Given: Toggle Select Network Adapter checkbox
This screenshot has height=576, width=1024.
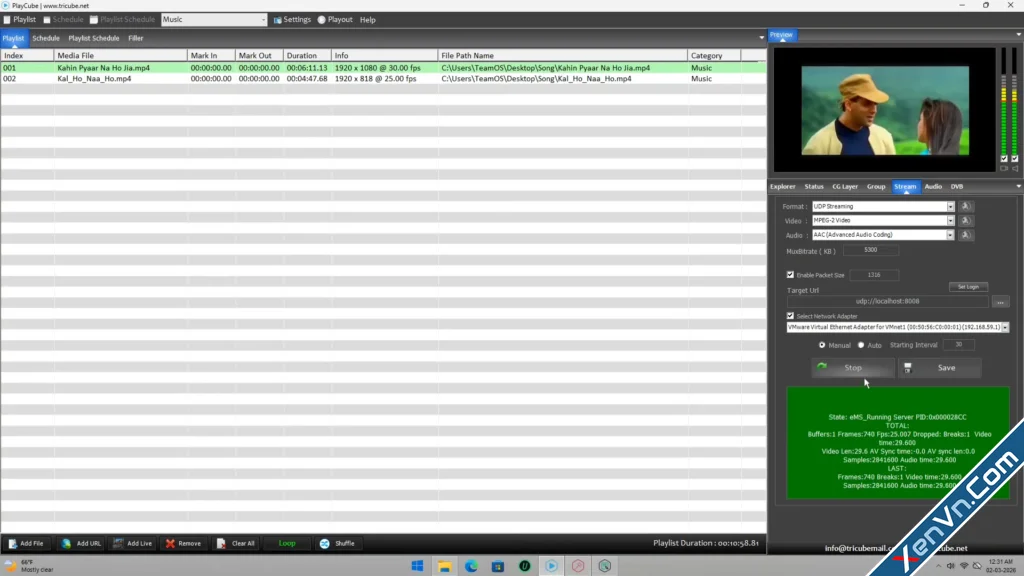Looking at the screenshot, I should [x=790, y=315].
